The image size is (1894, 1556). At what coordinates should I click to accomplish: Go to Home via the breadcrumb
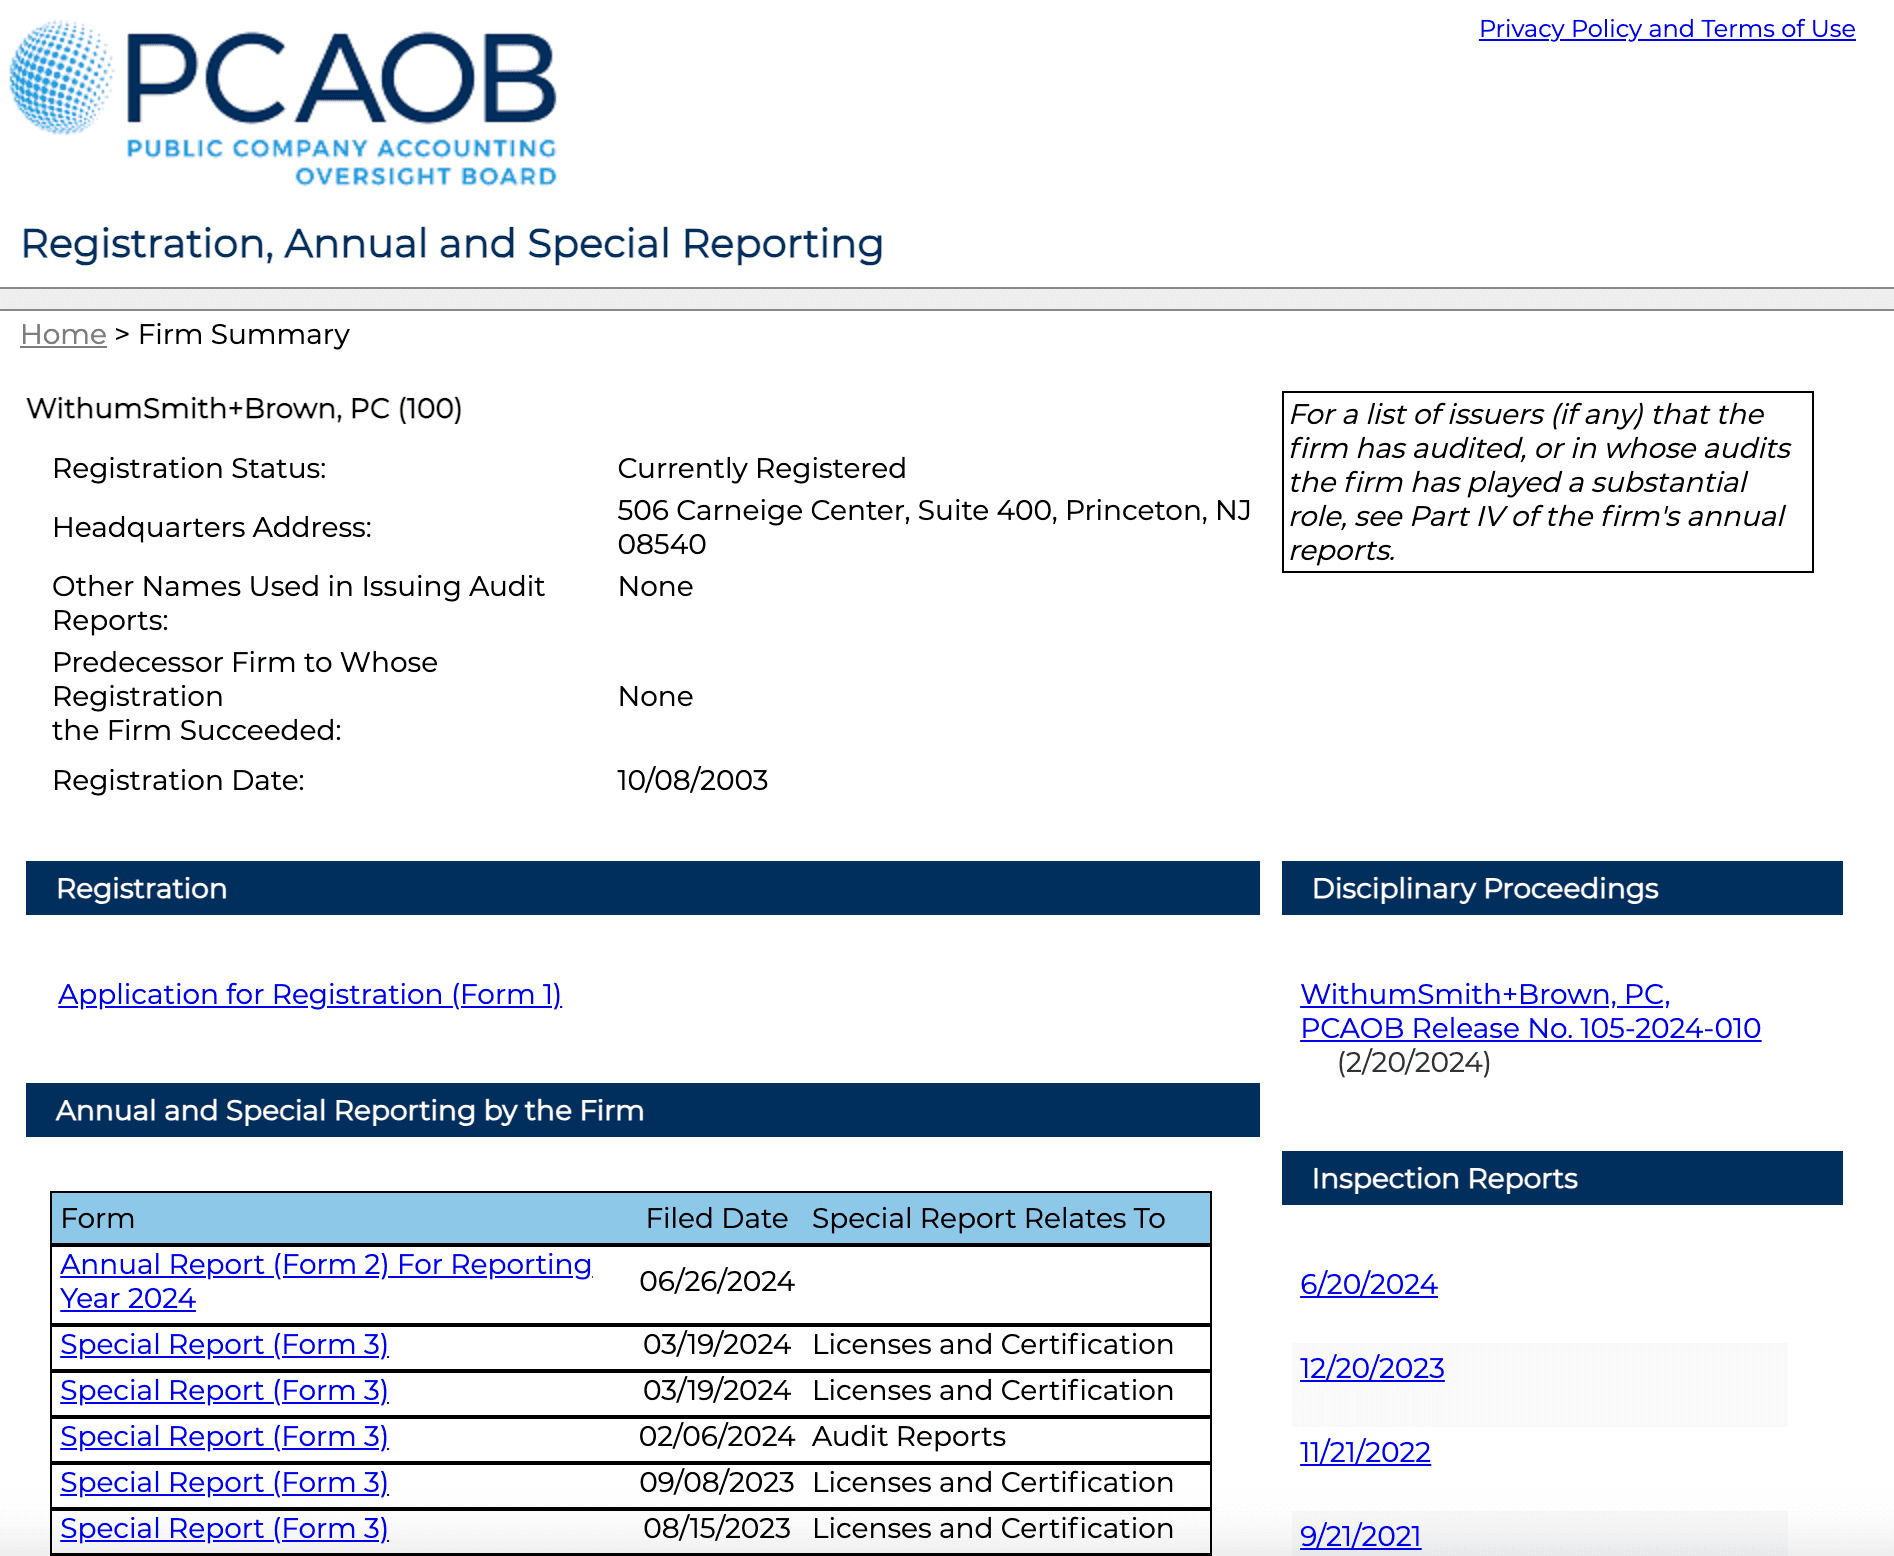pos(63,334)
